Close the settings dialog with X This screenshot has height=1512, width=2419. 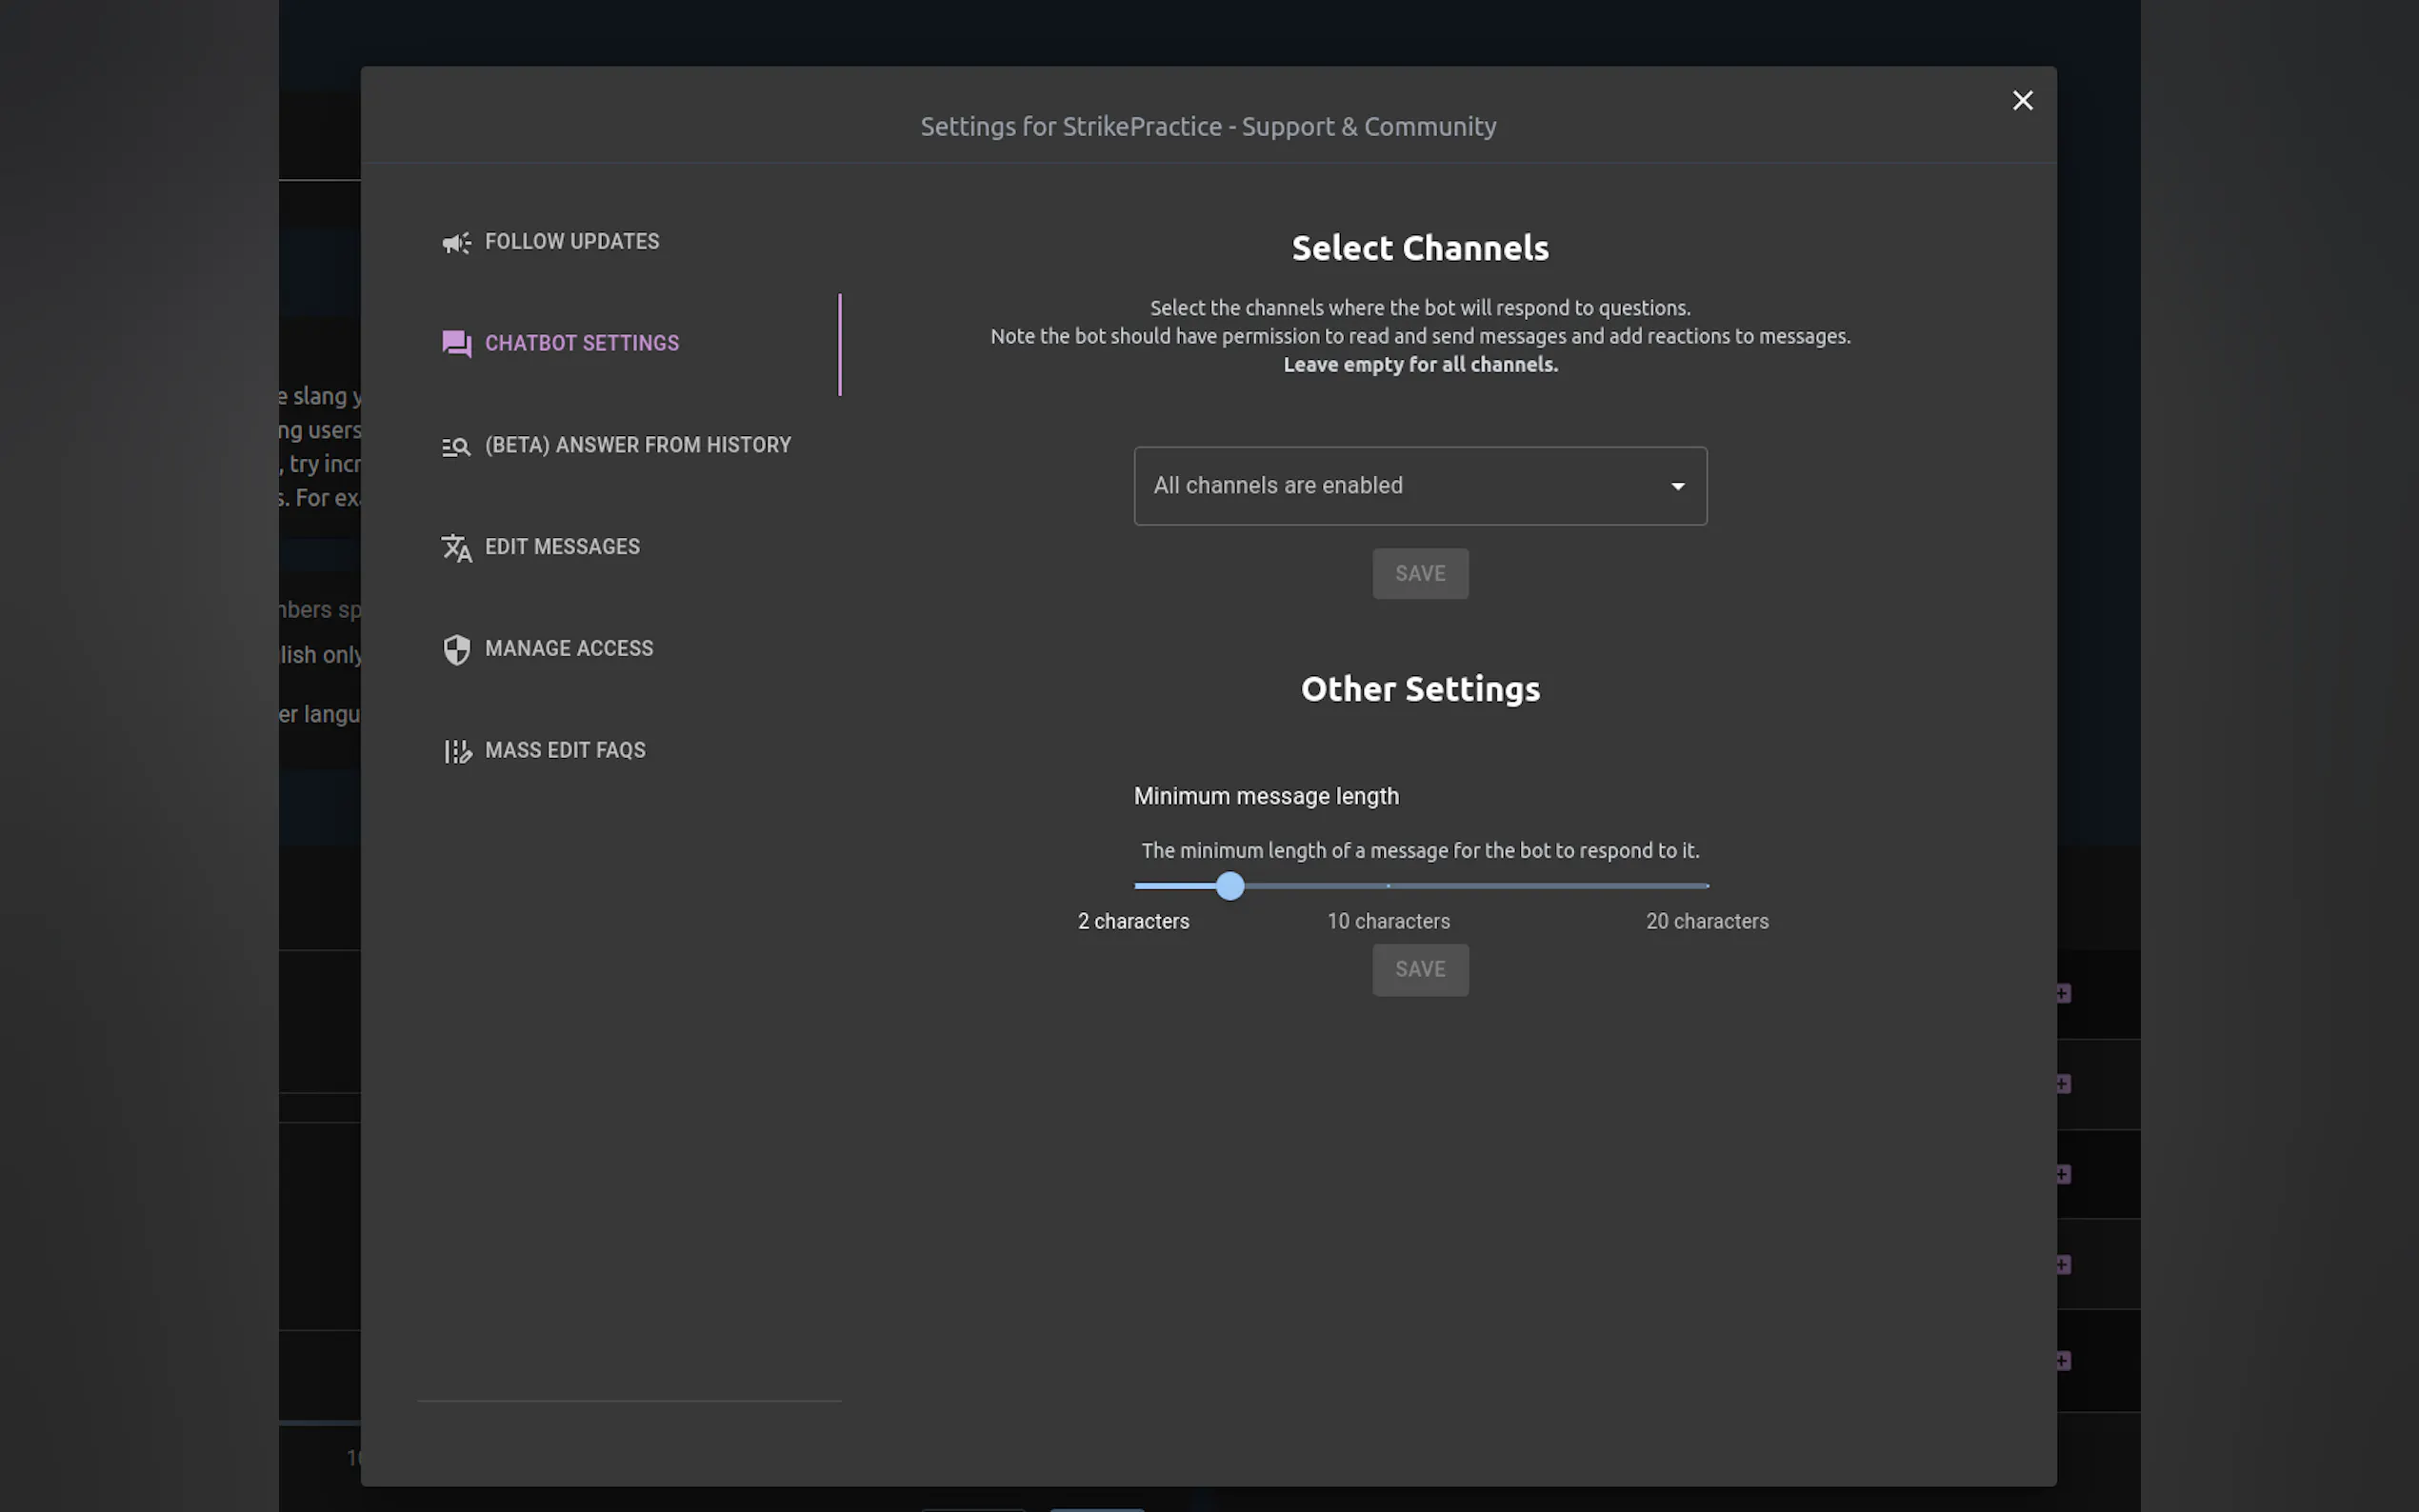point(2022,100)
